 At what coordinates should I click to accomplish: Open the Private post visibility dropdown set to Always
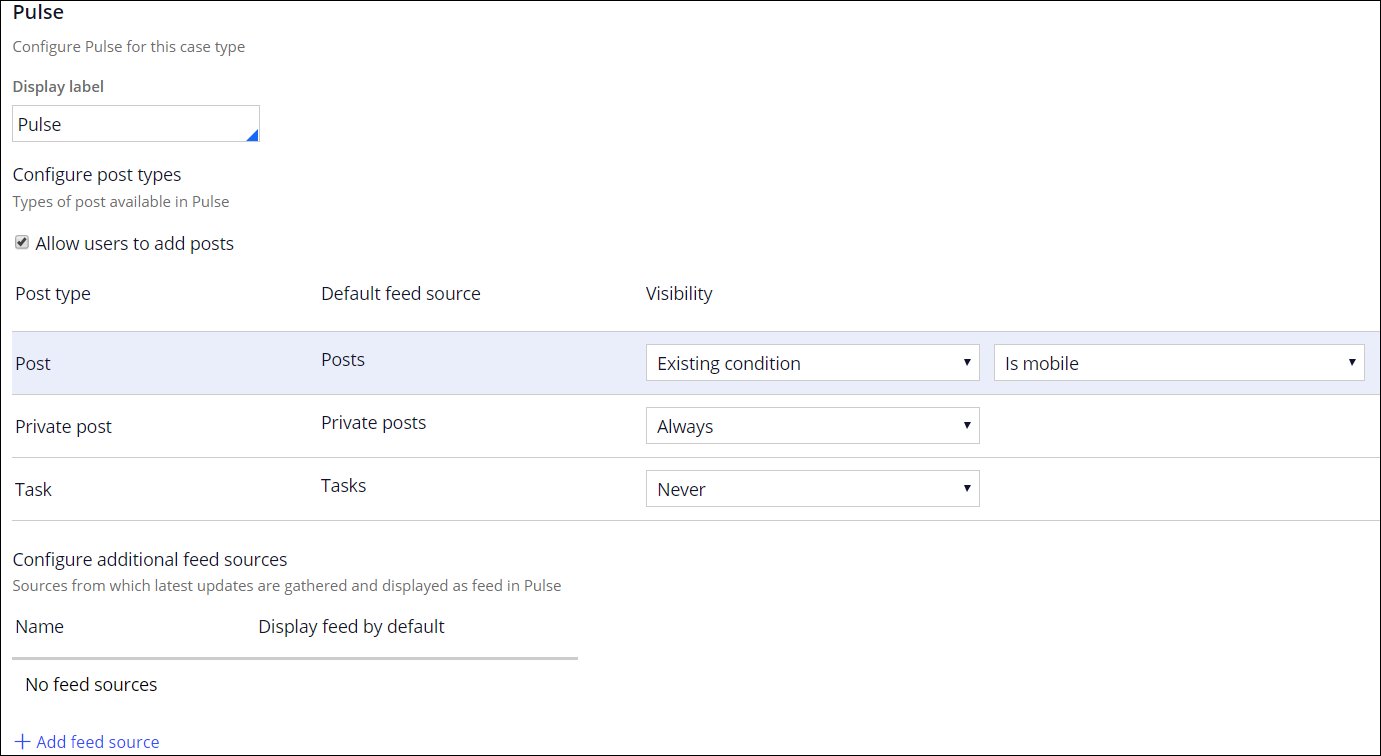pyautogui.click(x=812, y=426)
